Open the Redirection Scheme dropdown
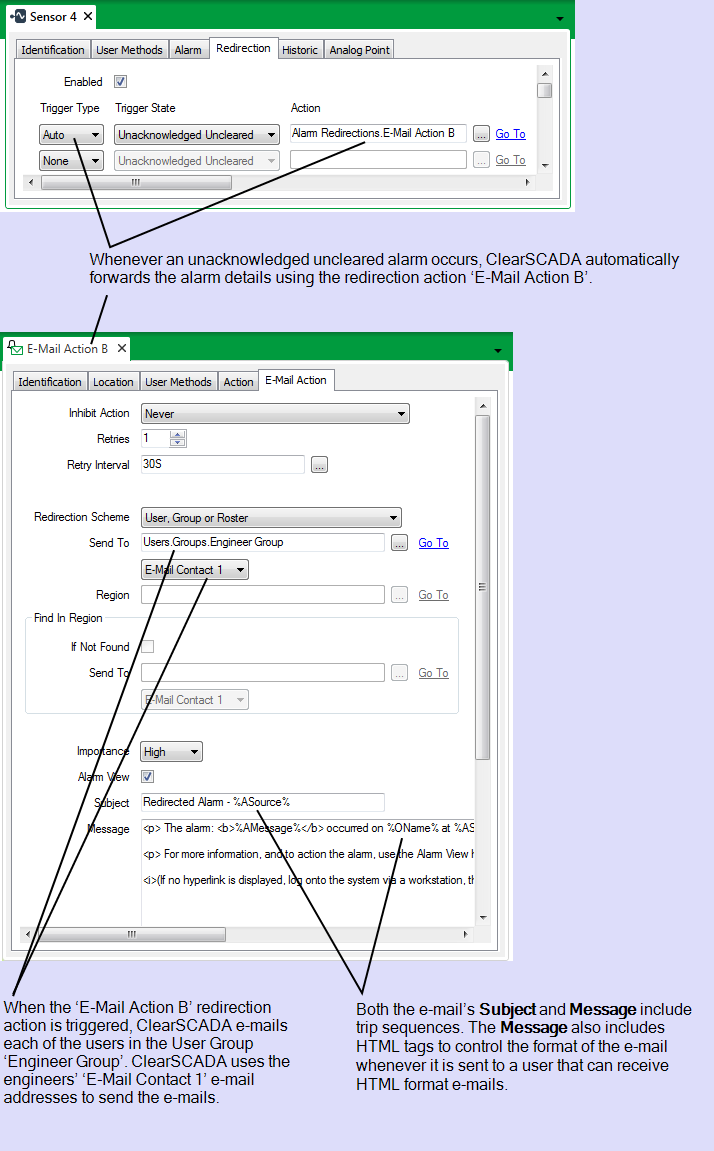Image resolution: width=714 pixels, height=1151 pixels. [271, 518]
